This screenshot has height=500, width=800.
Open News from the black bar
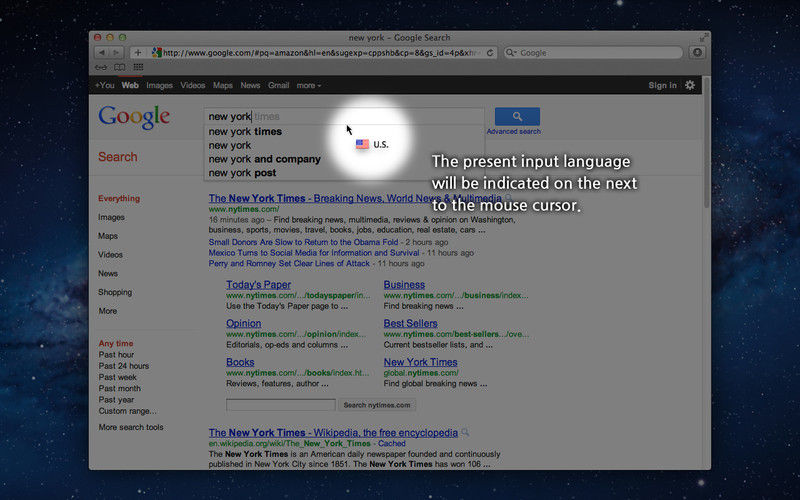pos(250,85)
